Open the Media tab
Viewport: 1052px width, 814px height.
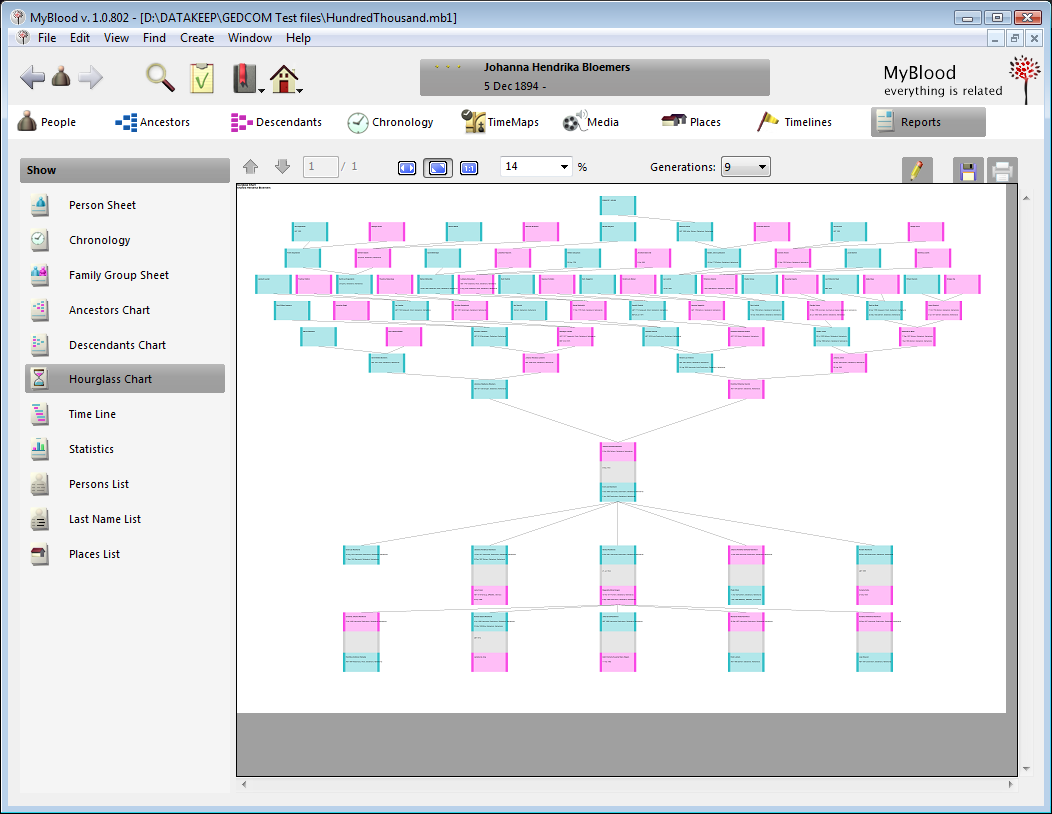coord(590,121)
